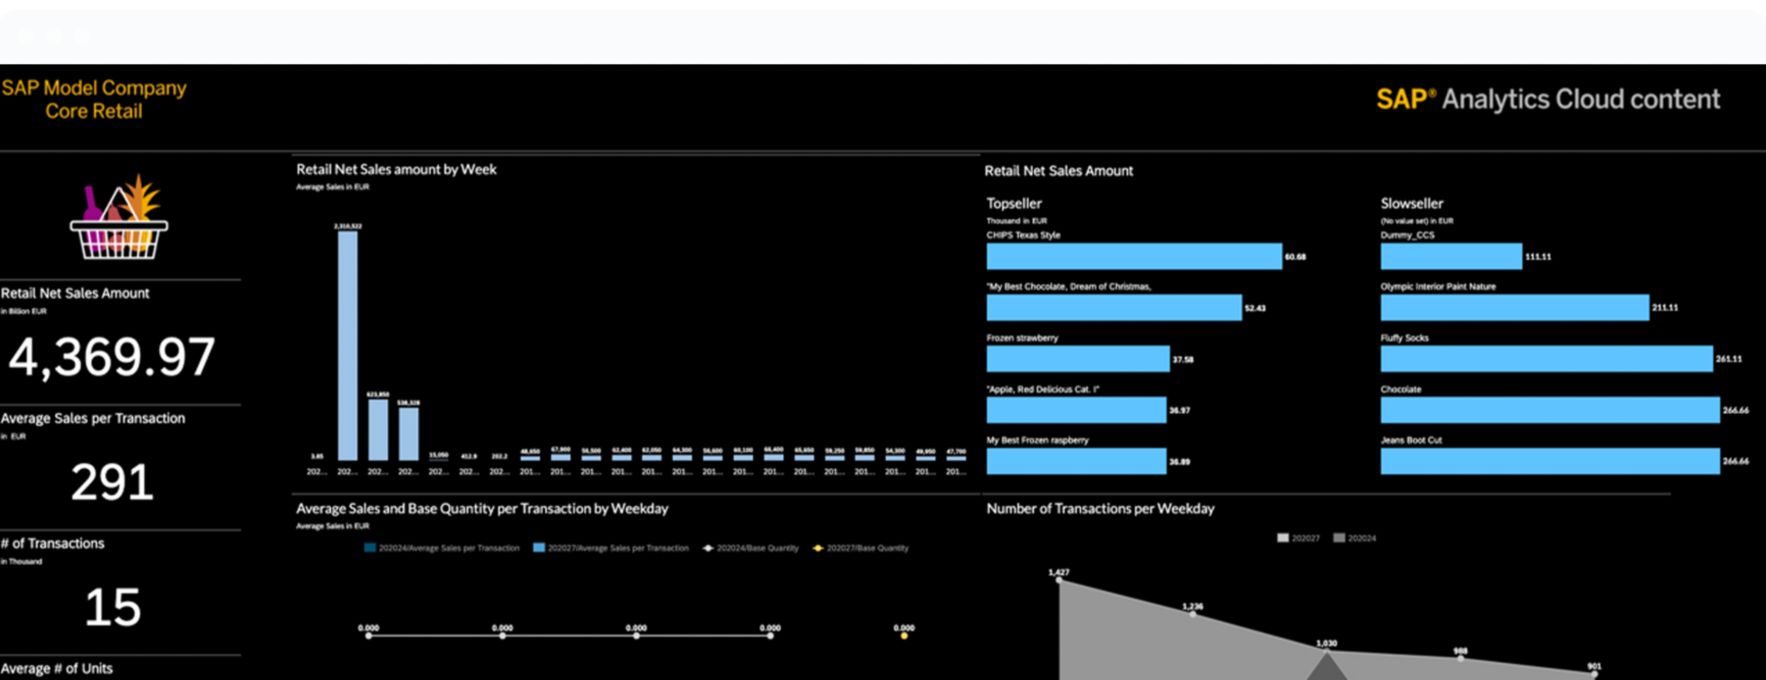Click the 202027 legend square in Transactions chart
1766x680 pixels.
pos(1283,538)
